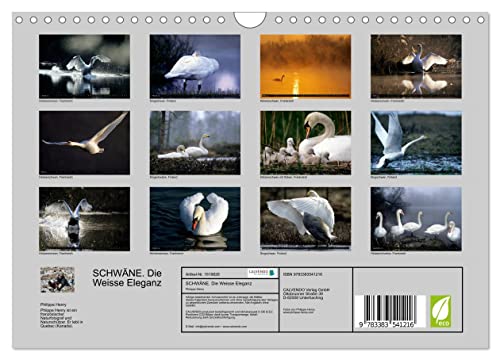Open the orange sunset swan silhouette photo

(x=306, y=66)
